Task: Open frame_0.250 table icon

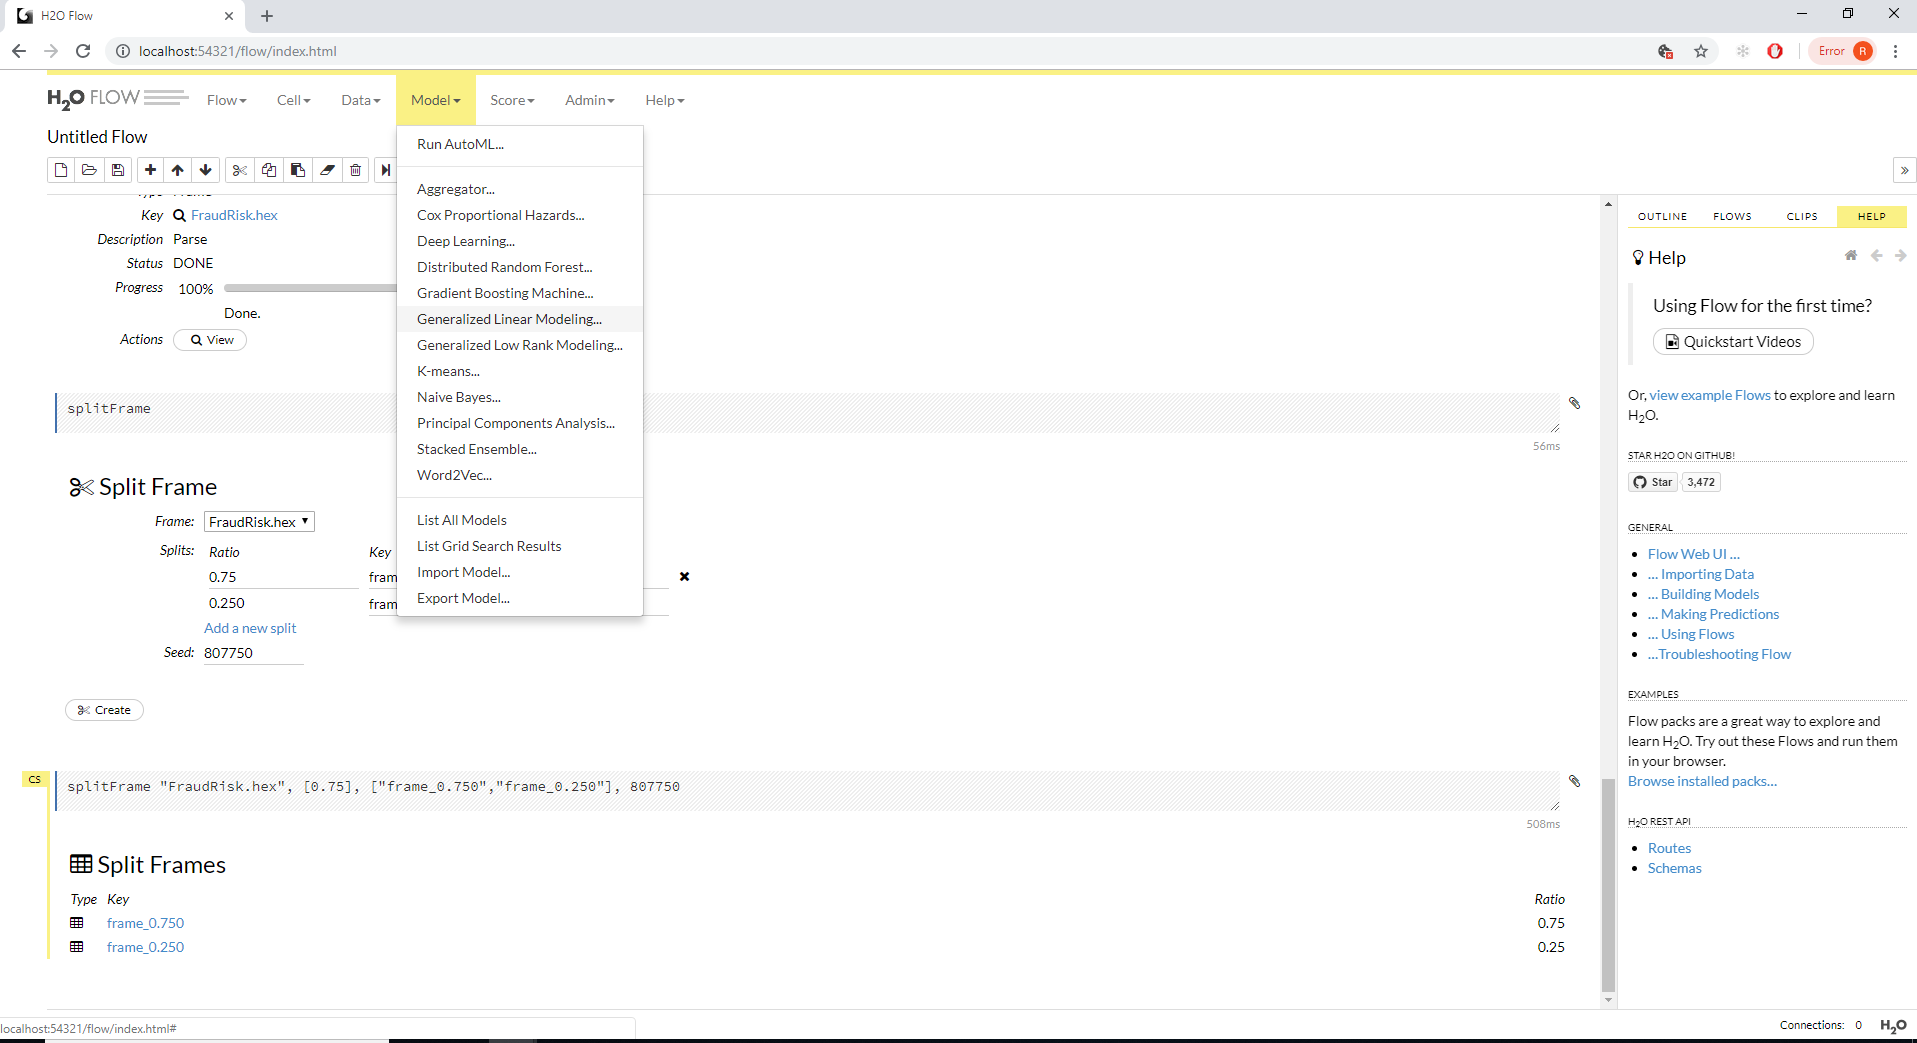Action: tap(77, 947)
